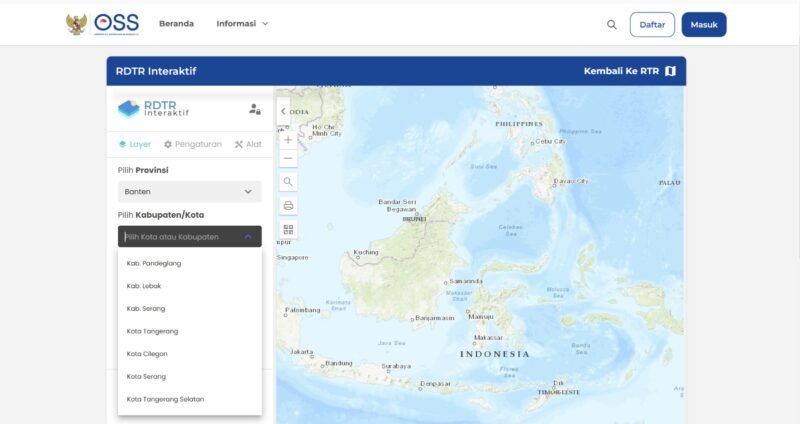Click Surabaya label on the map
The height and width of the screenshot is (424, 800).
coord(396,366)
